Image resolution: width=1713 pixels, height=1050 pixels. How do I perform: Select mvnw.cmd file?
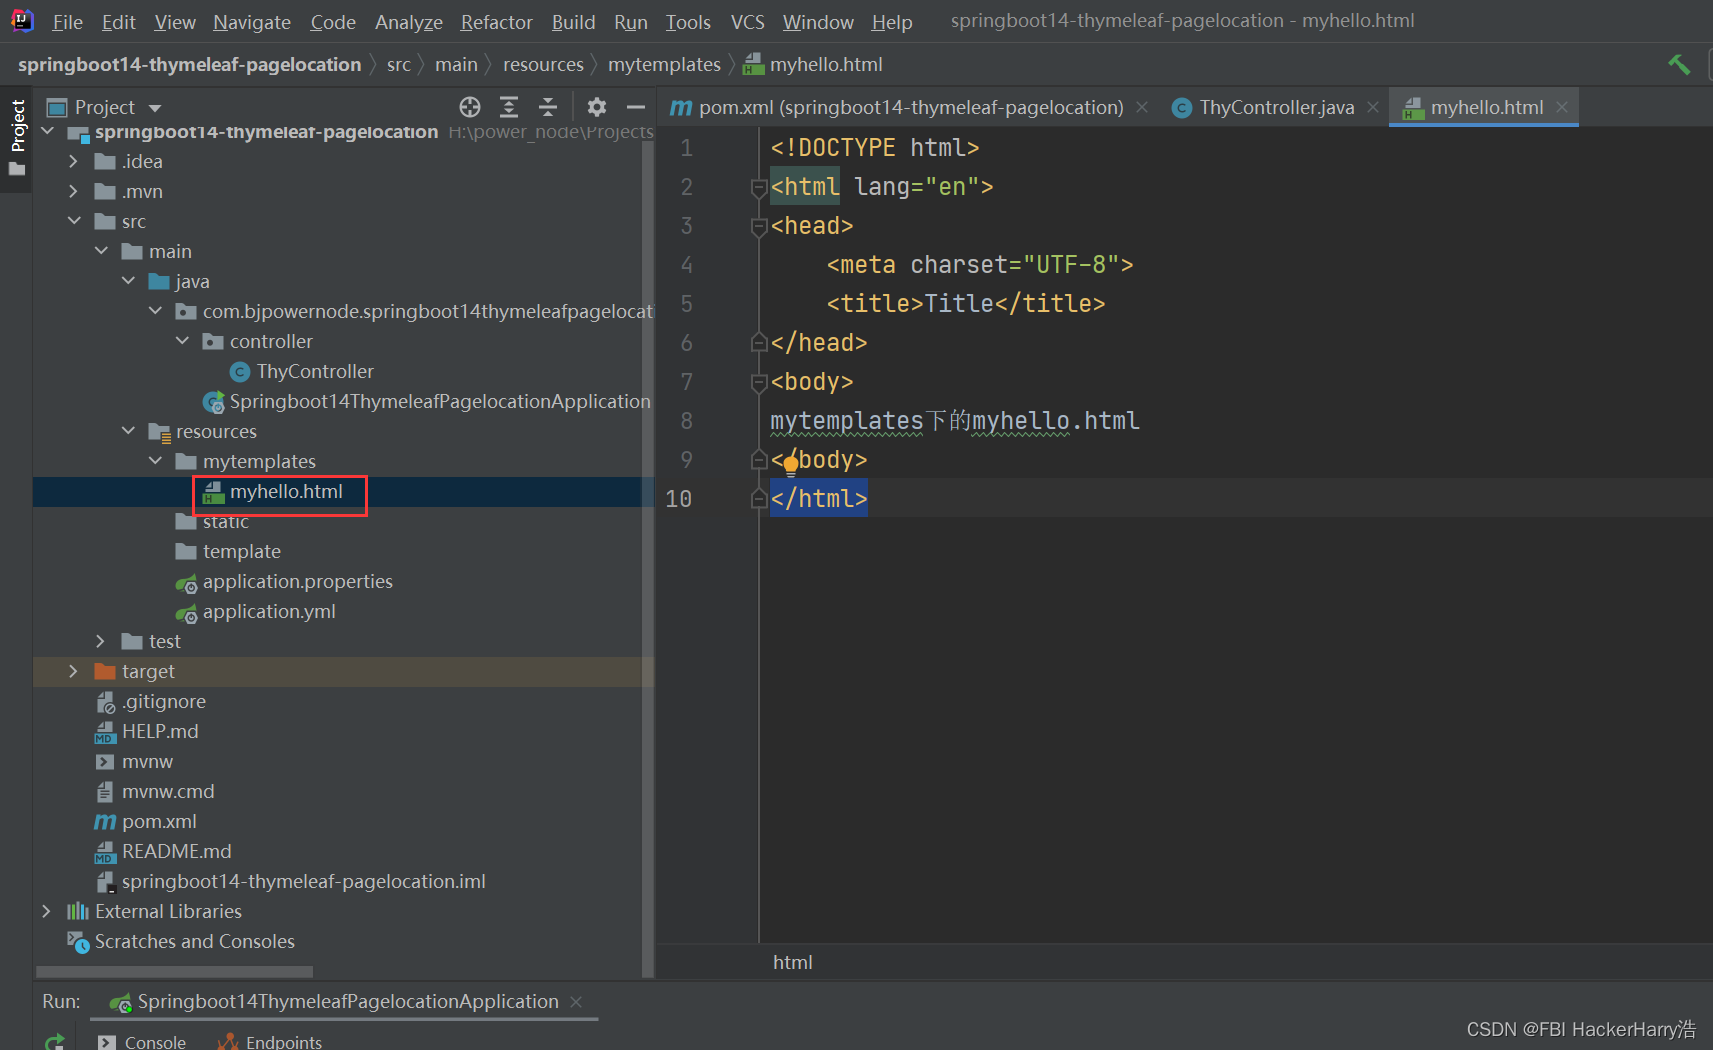(168, 791)
